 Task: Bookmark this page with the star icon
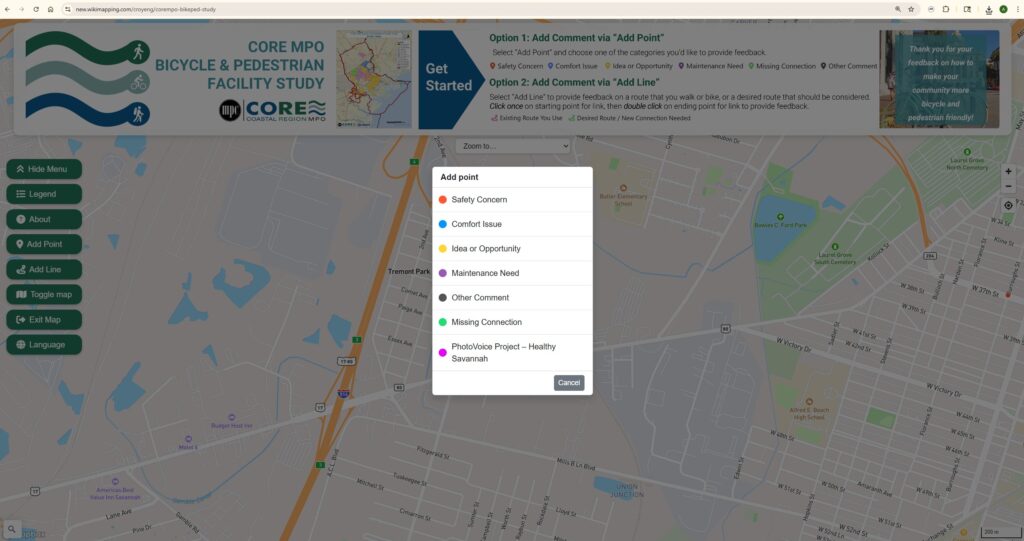[911, 9]
